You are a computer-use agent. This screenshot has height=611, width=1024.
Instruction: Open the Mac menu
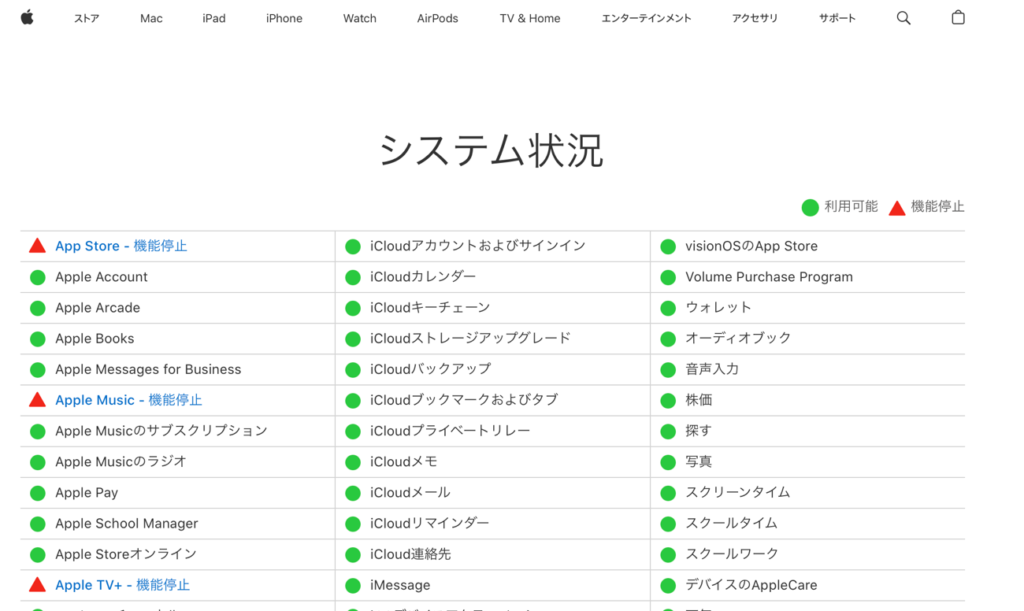click(x=151, y=18)
